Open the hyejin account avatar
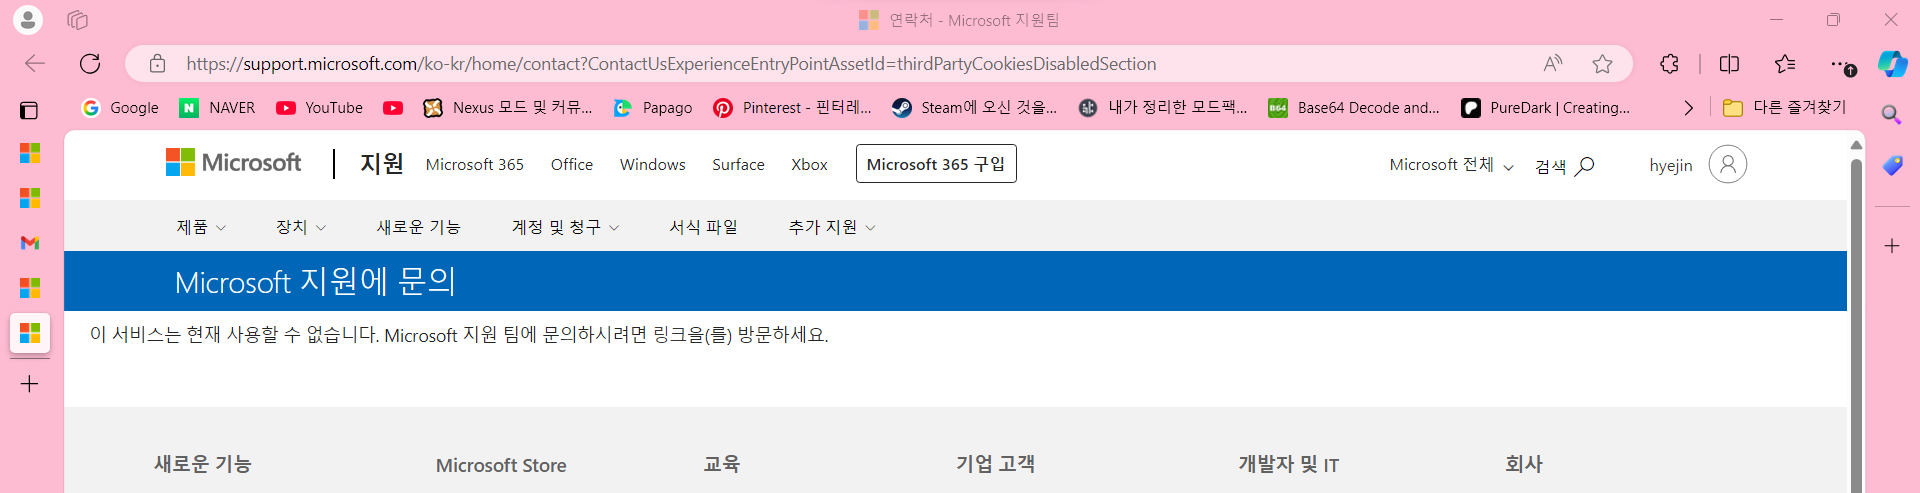This screenshot has height=493, width=1920. click(x=1728, y=164)
